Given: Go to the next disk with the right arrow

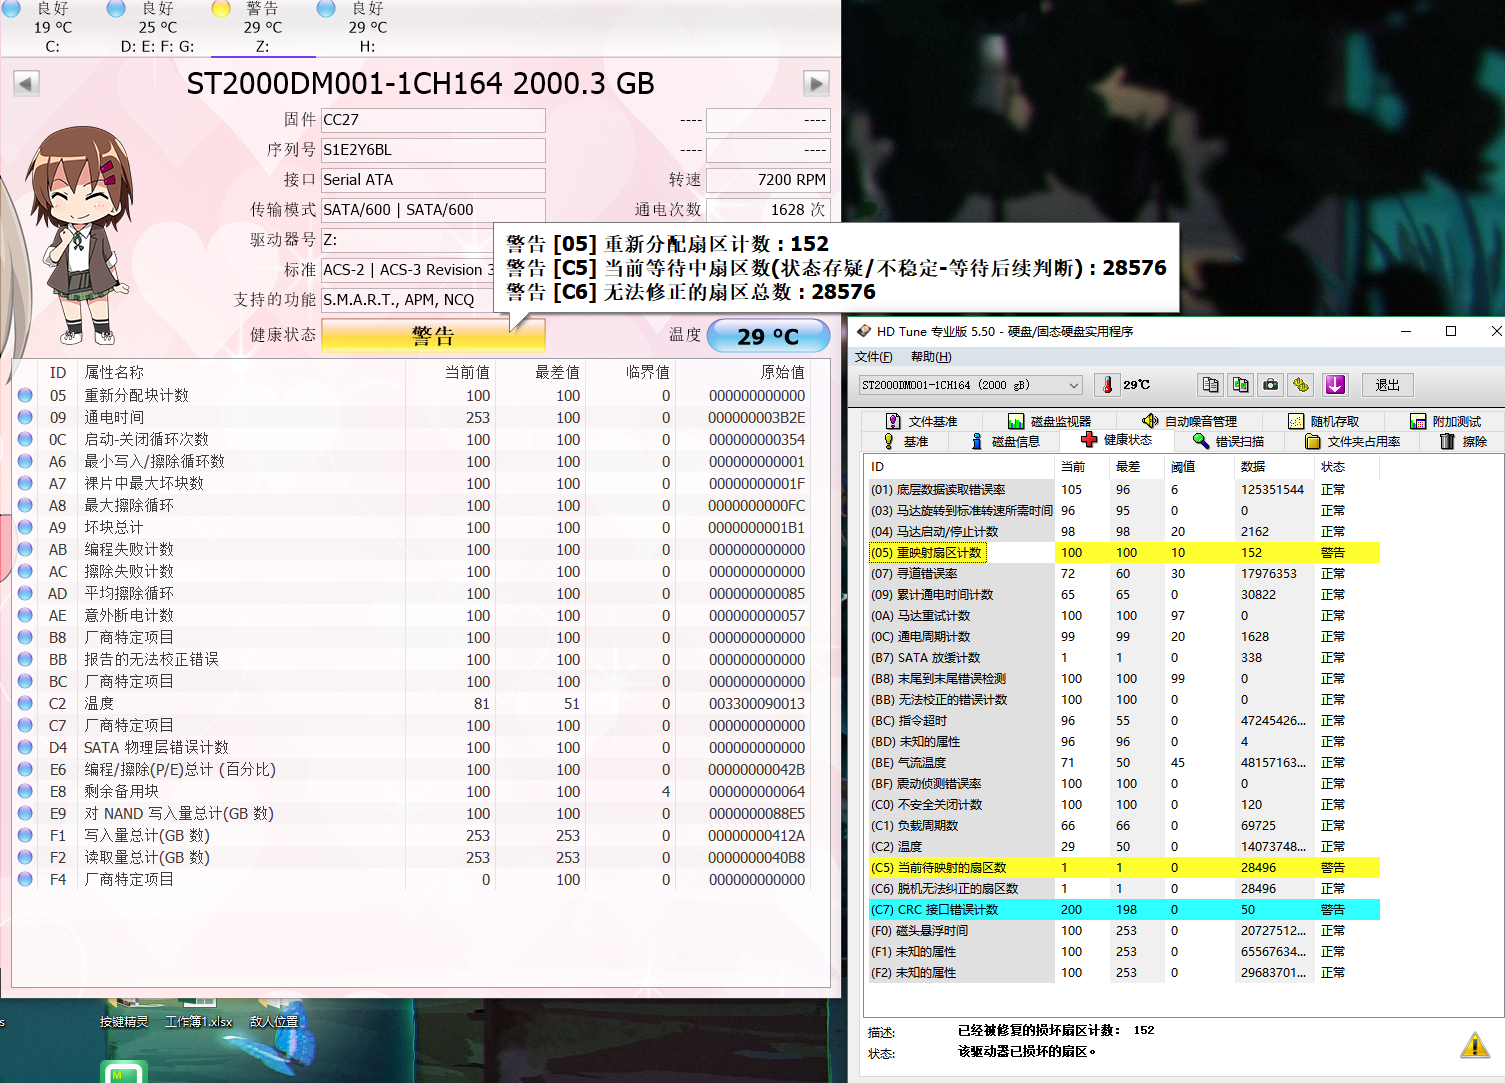Looking at the screenshot, I should click(x=816, y=83).
